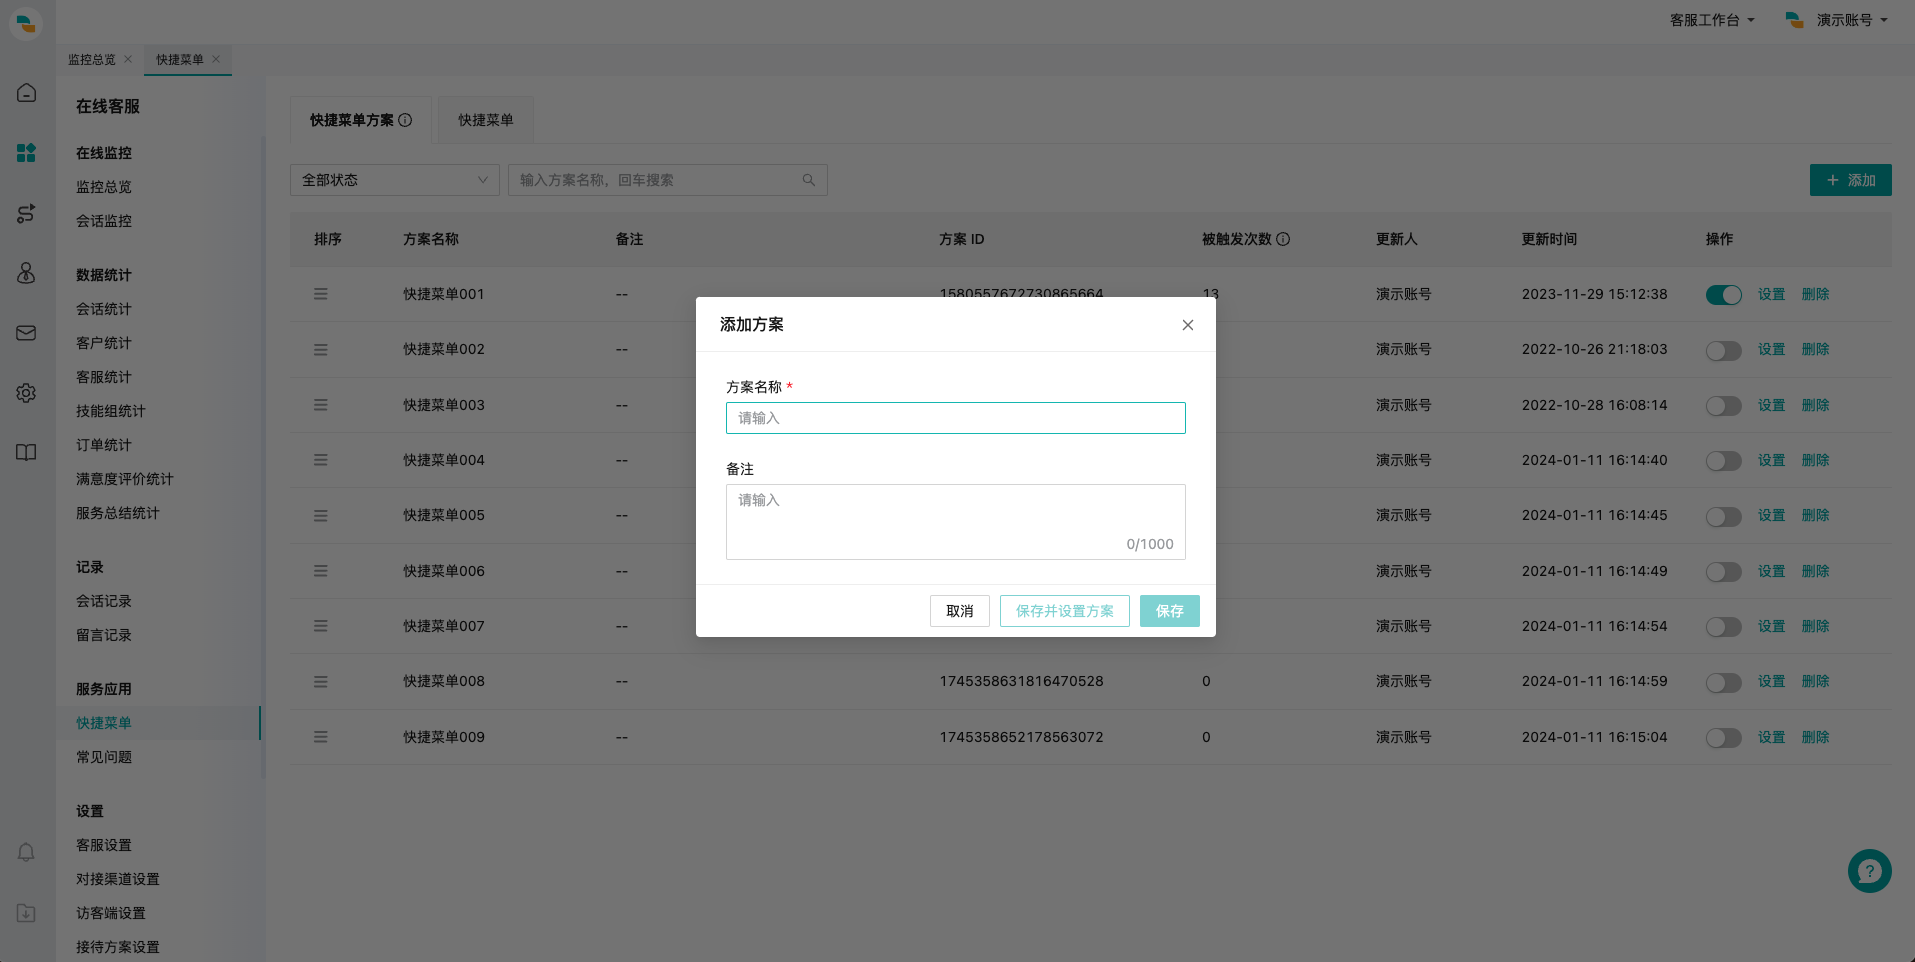Open 会话统计 in the sidebar
The image size is (1915, 962).
(x=104, y=309)
